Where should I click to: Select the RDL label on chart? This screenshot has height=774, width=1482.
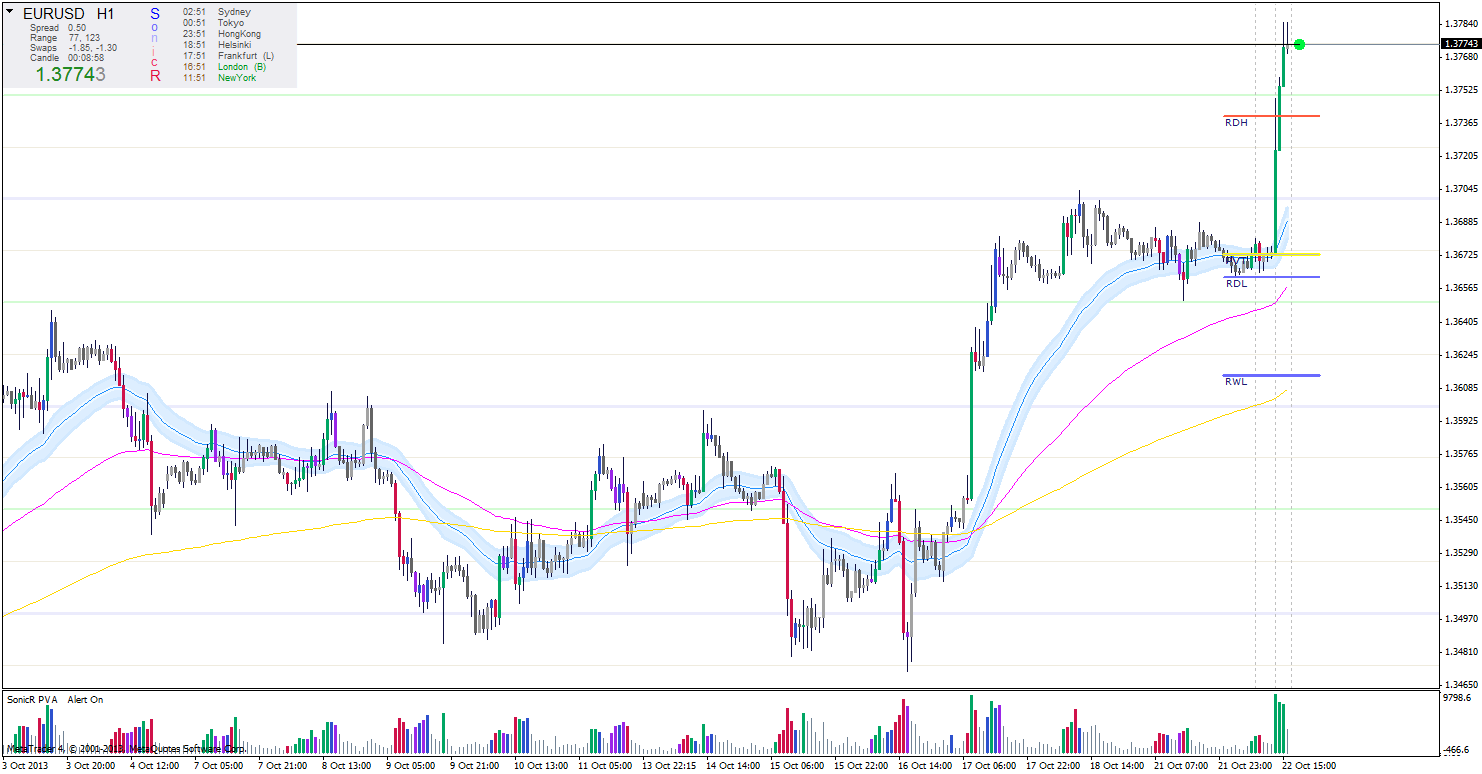[1237, 284]
